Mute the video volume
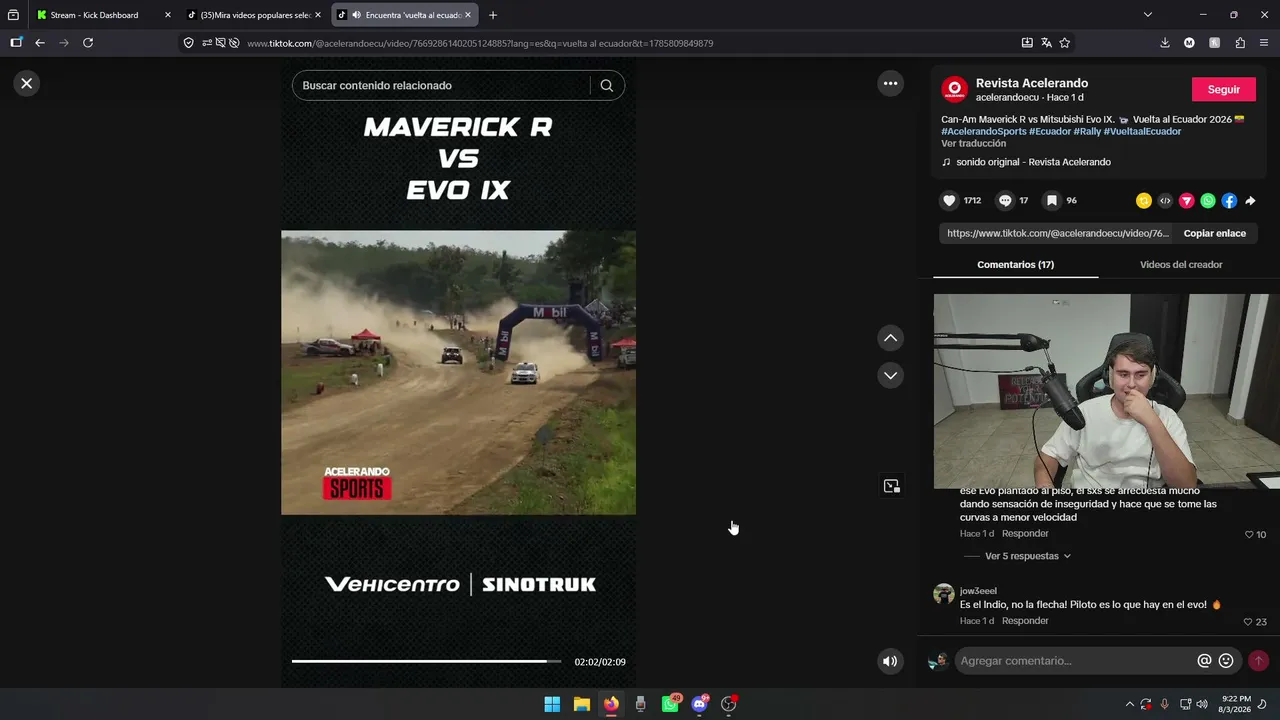The image size is (1280, 720). 889,661
